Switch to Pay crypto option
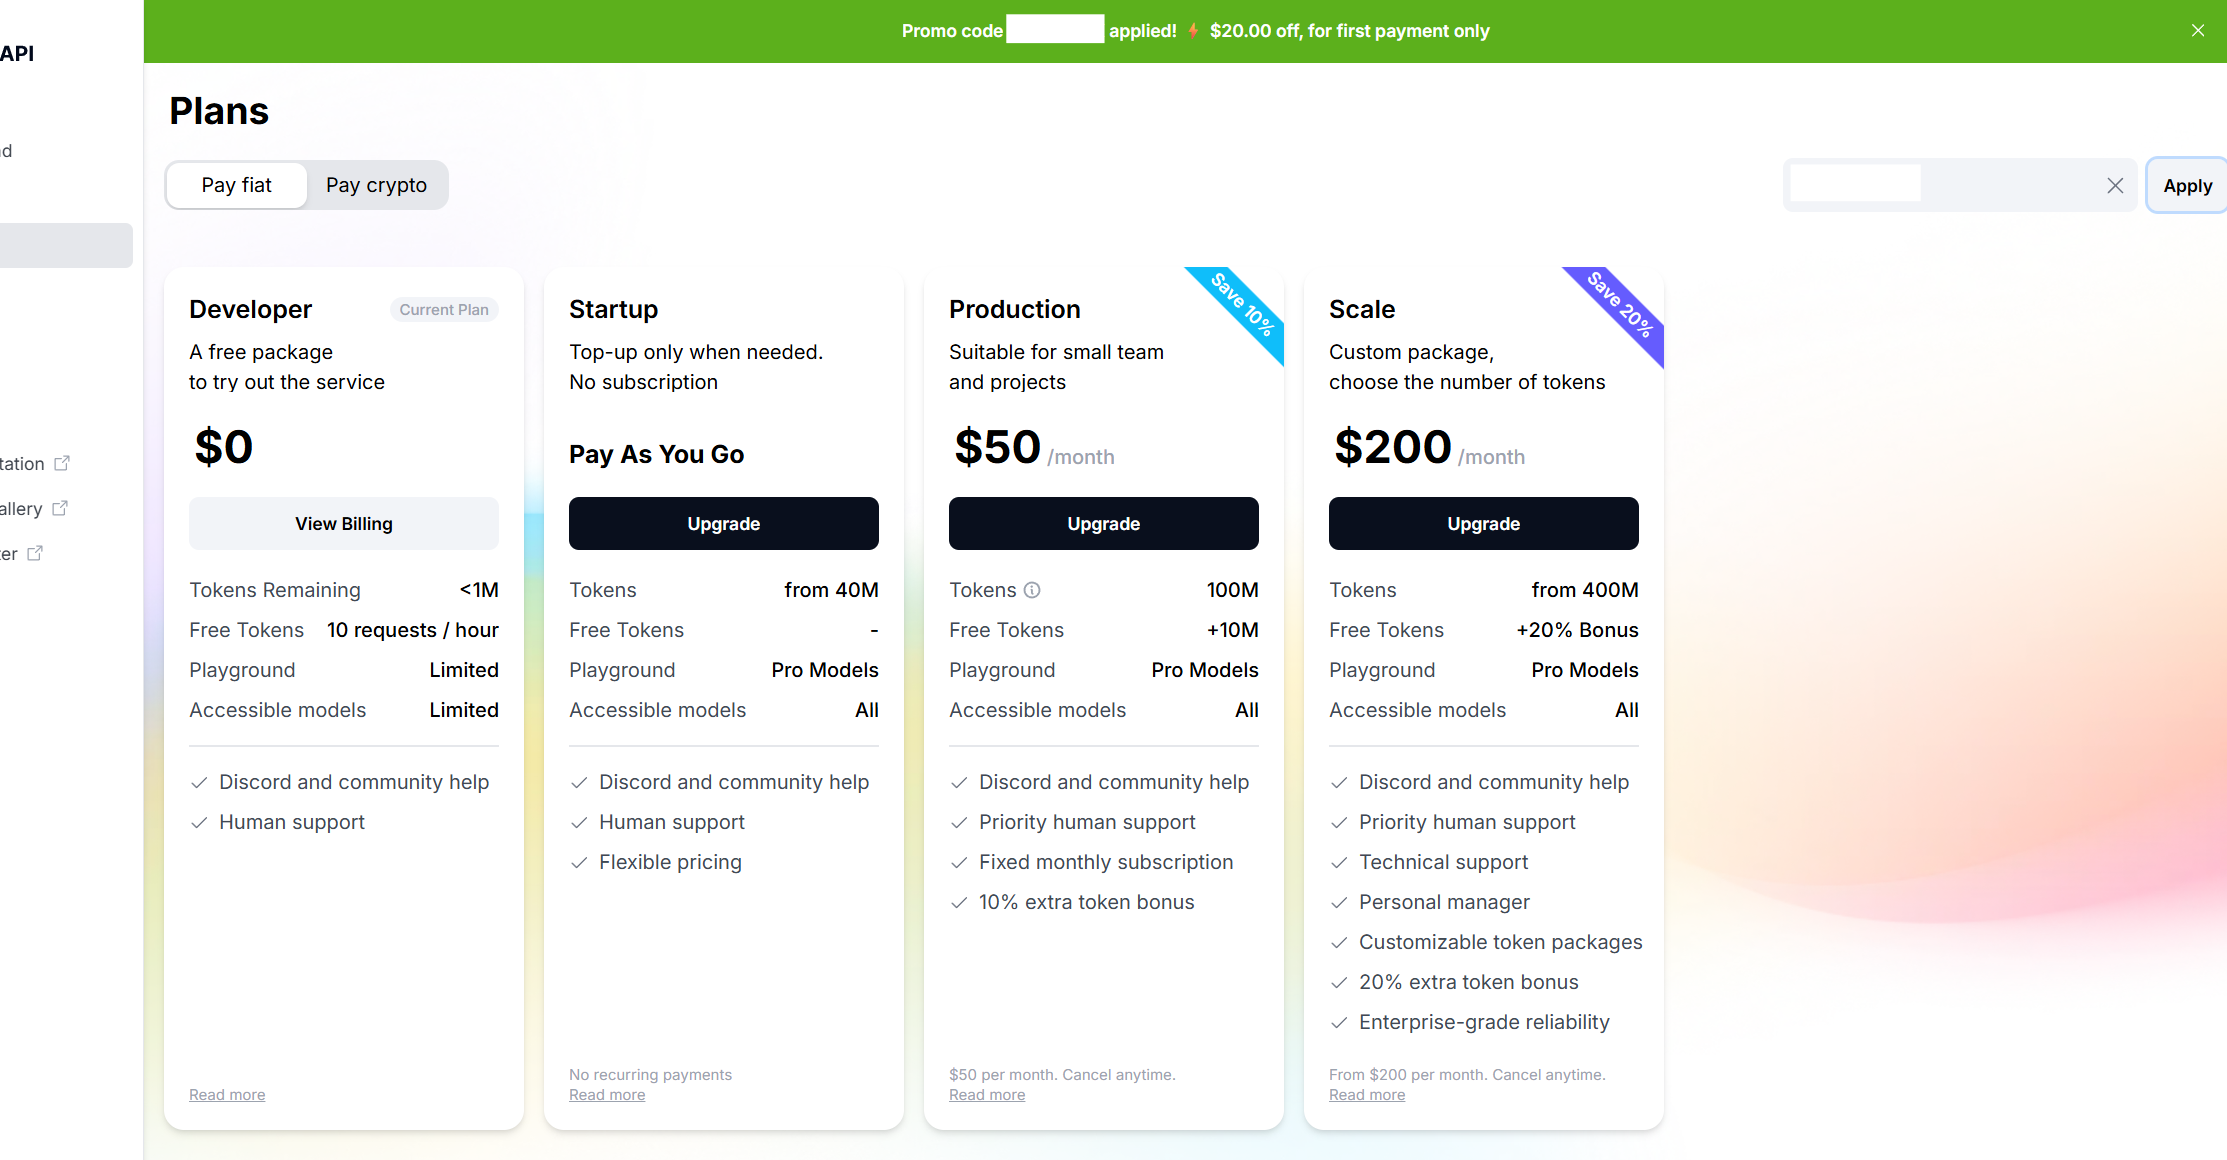Screen dimensions: 2227x1160 point(376,185)
